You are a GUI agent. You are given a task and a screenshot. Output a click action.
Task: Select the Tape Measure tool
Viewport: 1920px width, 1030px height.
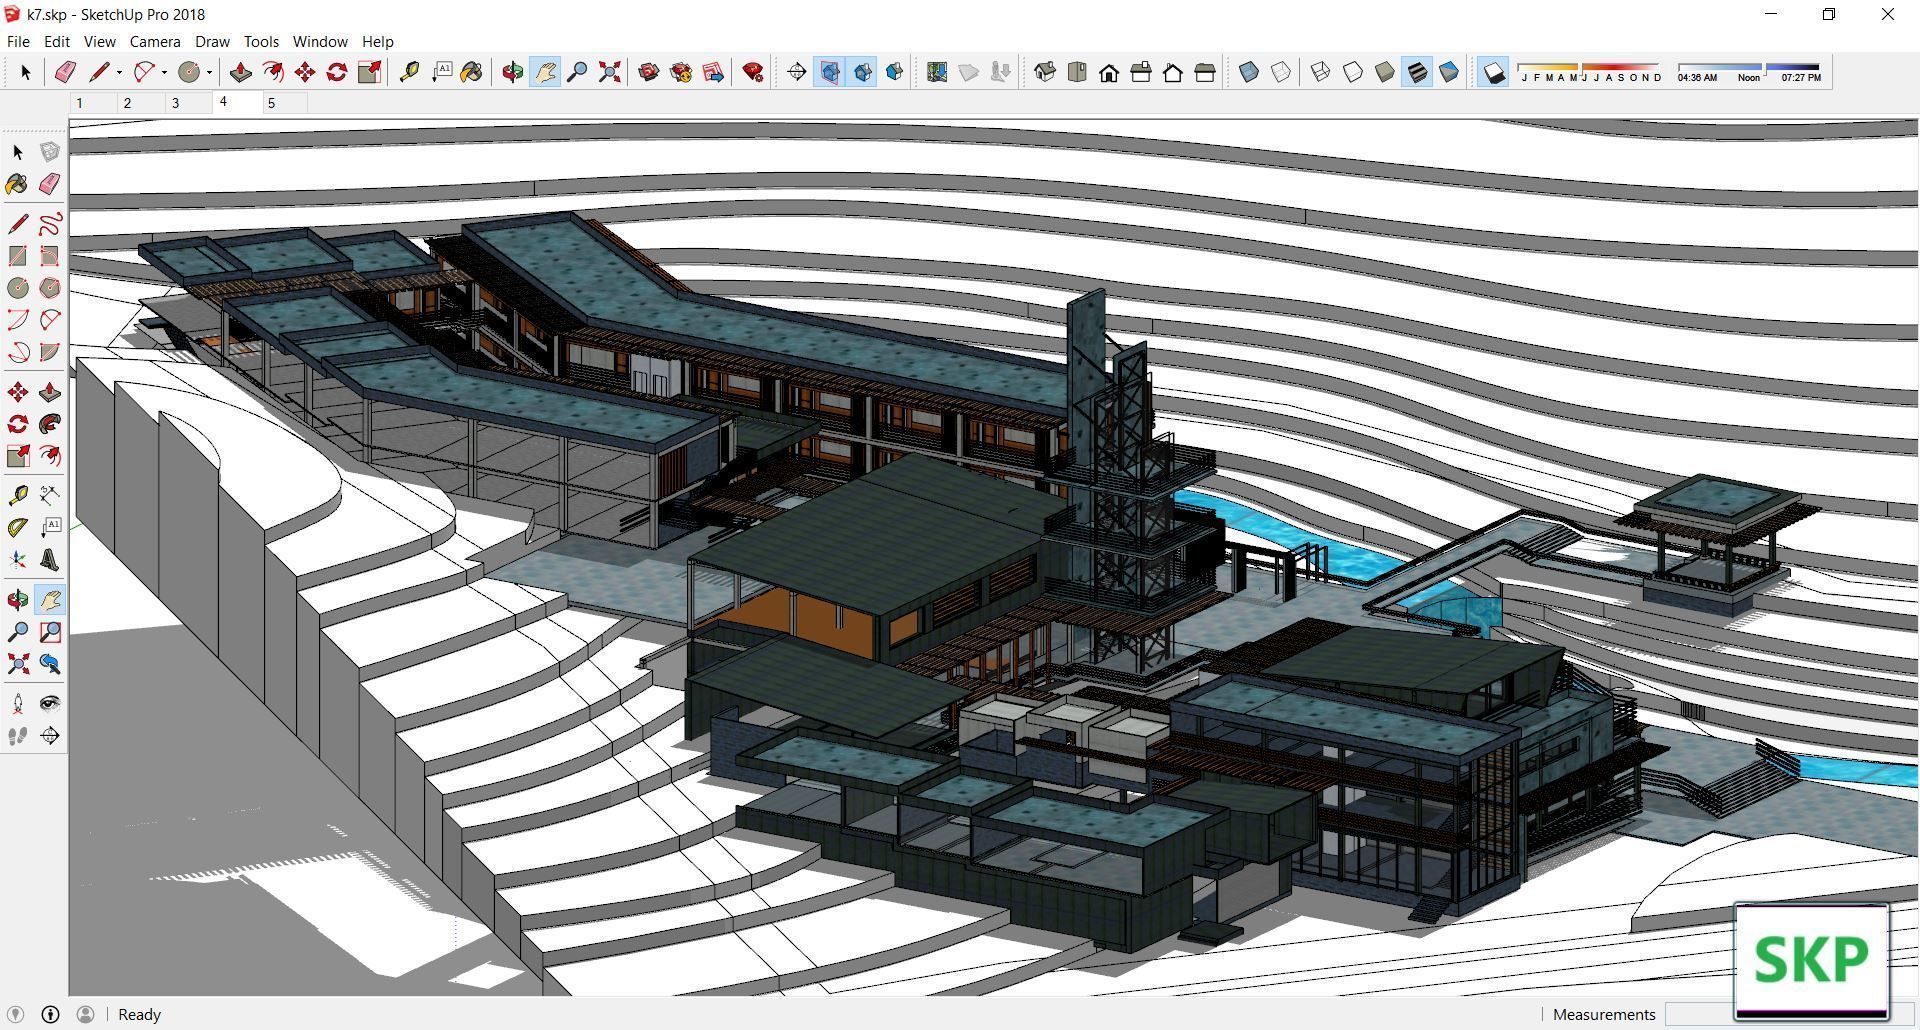[410, 72]
